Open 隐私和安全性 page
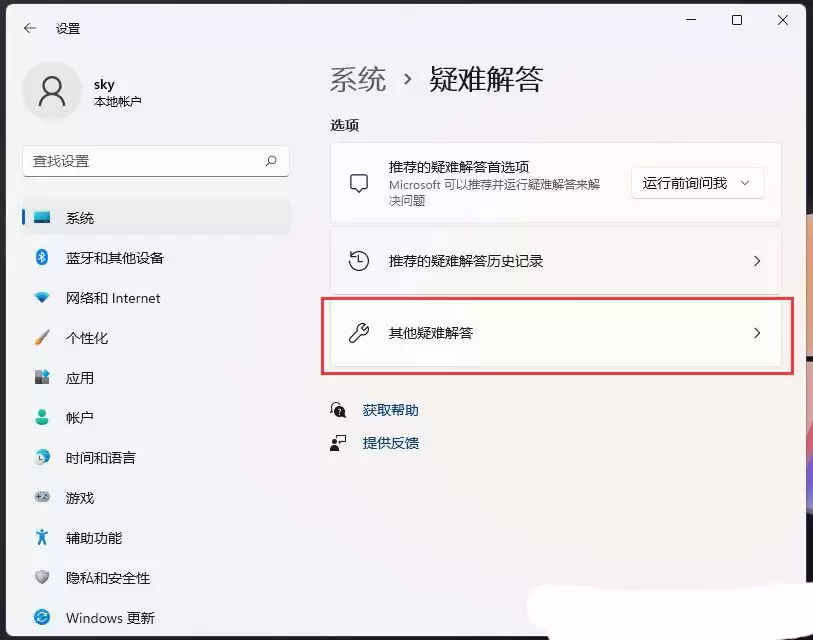813x640 pixels. (156, 577)
